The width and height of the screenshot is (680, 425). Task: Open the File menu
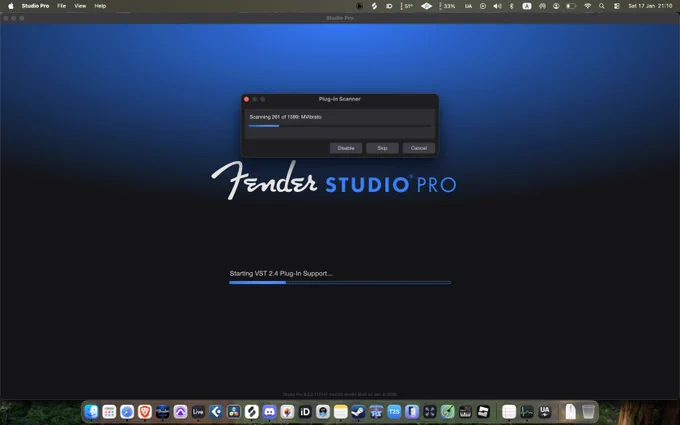point(62,6)
